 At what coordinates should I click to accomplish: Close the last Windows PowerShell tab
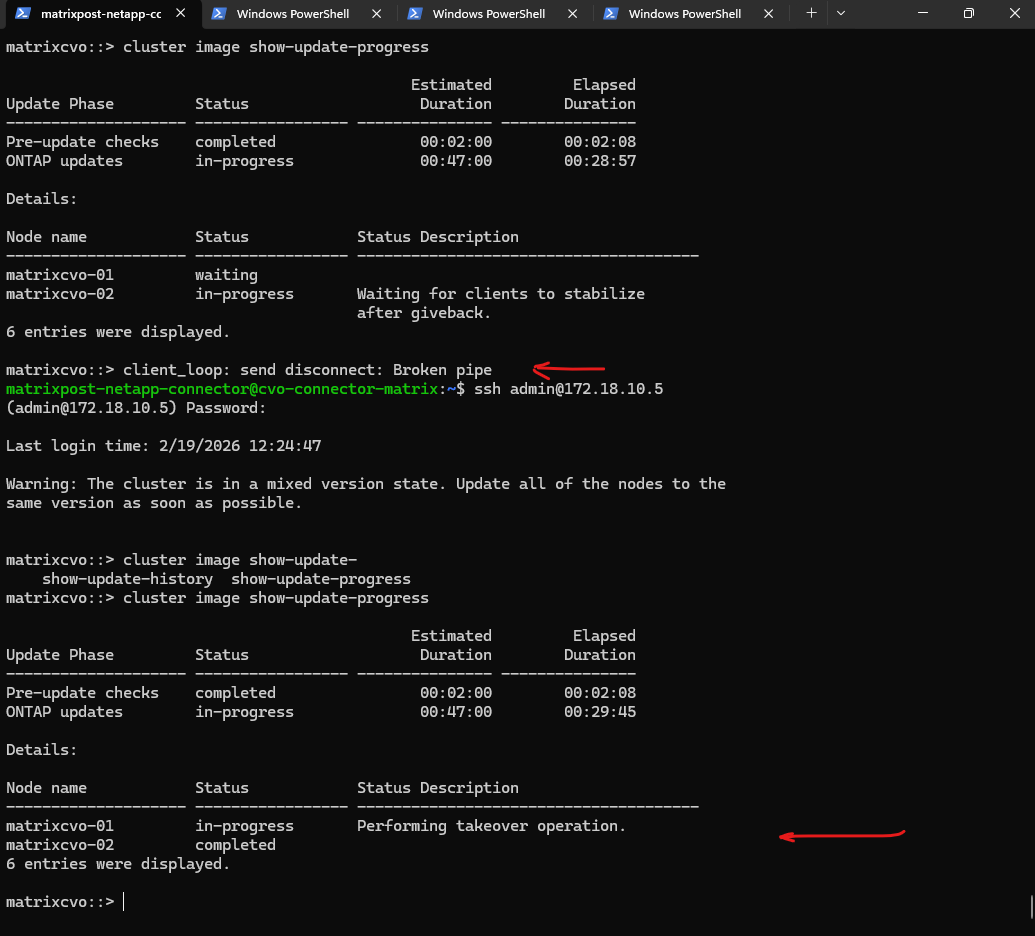click(x=768, y=14)
